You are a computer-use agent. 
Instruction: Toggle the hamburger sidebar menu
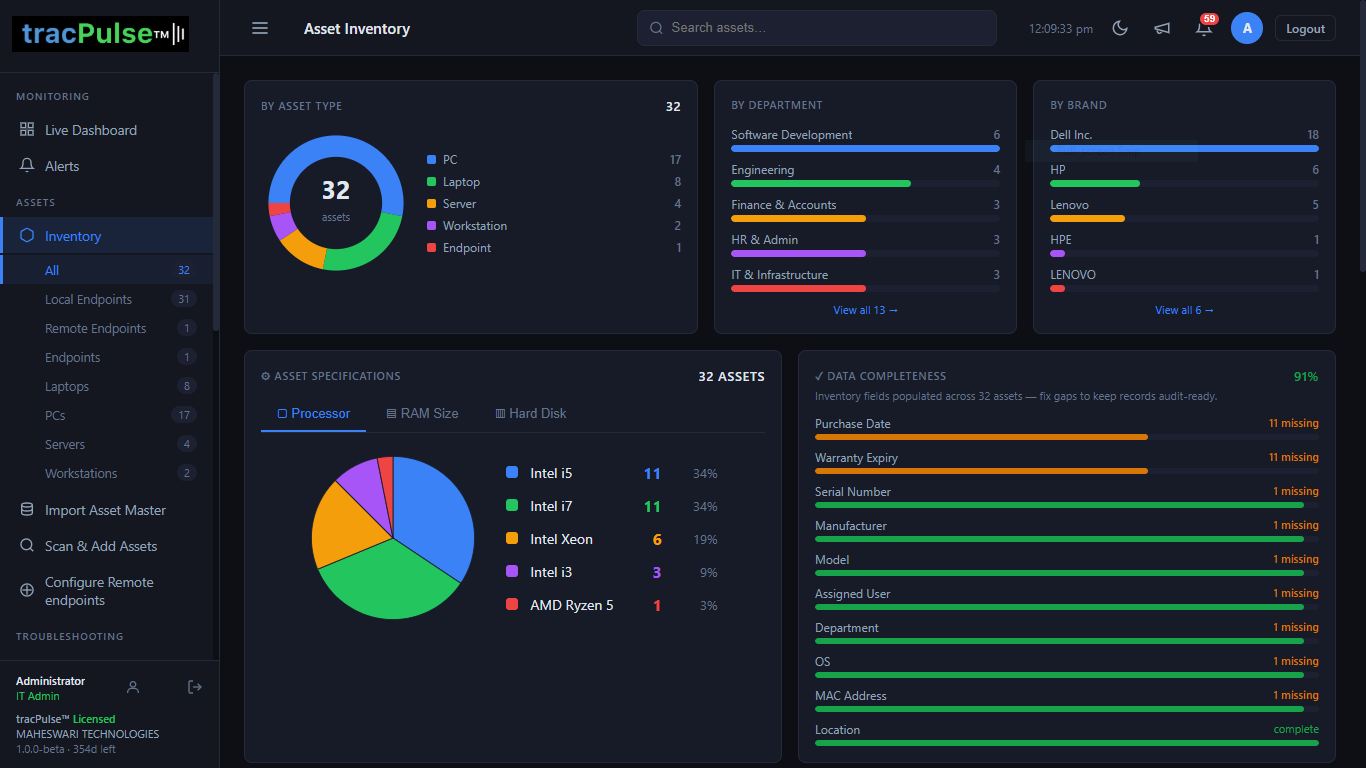point(260,28)
